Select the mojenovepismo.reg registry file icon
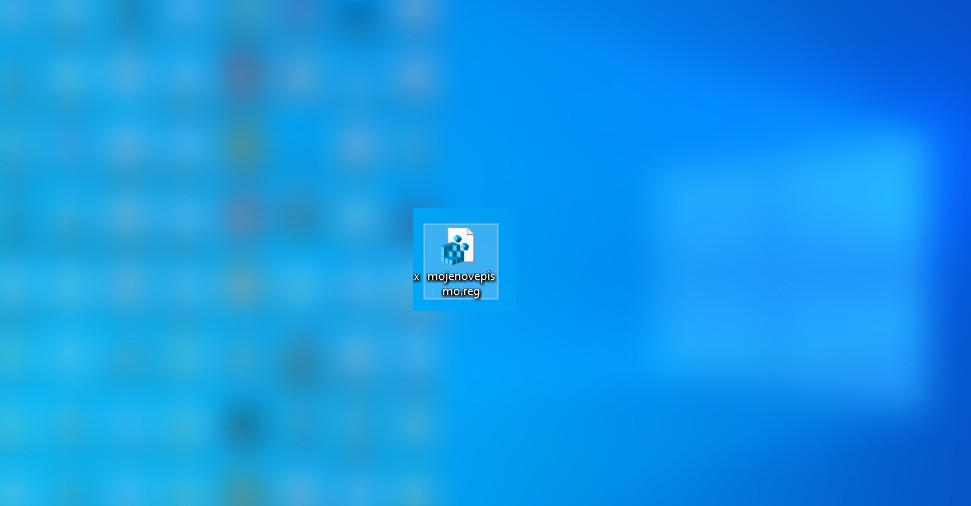Image resolution: width=971 pixels, height=506 pixels. [x=458, y=246]
